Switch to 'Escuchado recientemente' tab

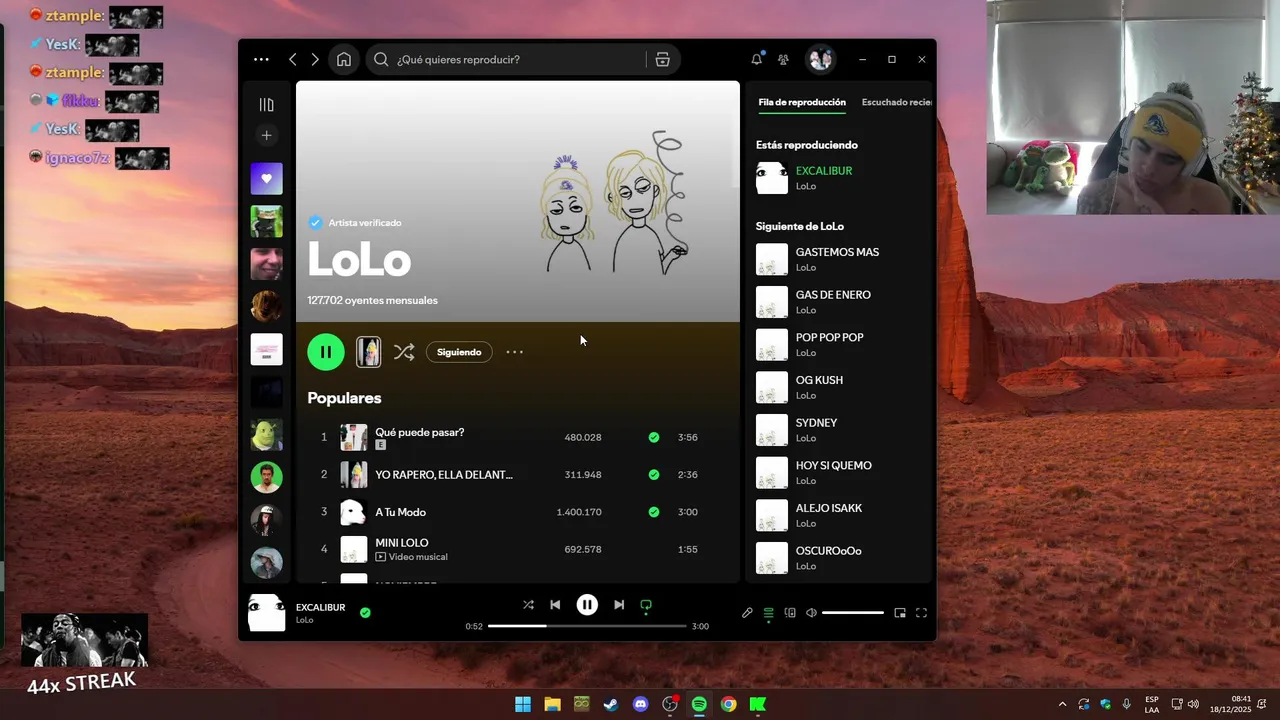point(897,102)
